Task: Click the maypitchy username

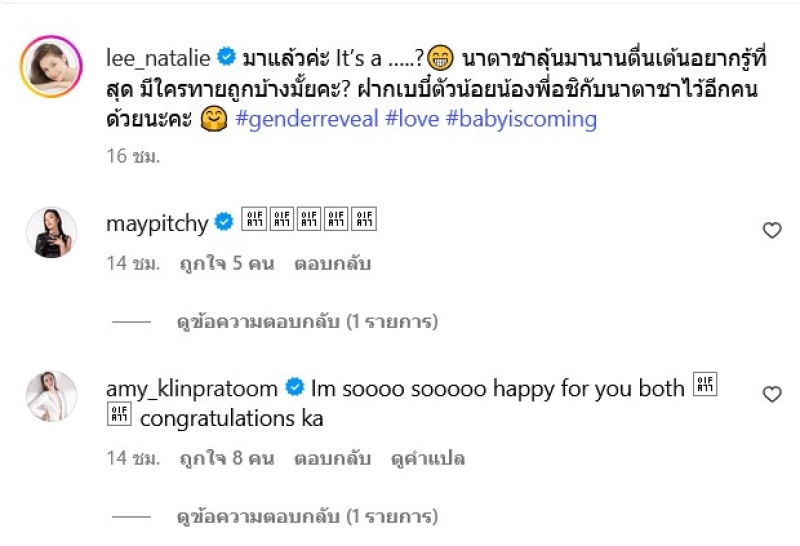Action: (x=157, y=223)
